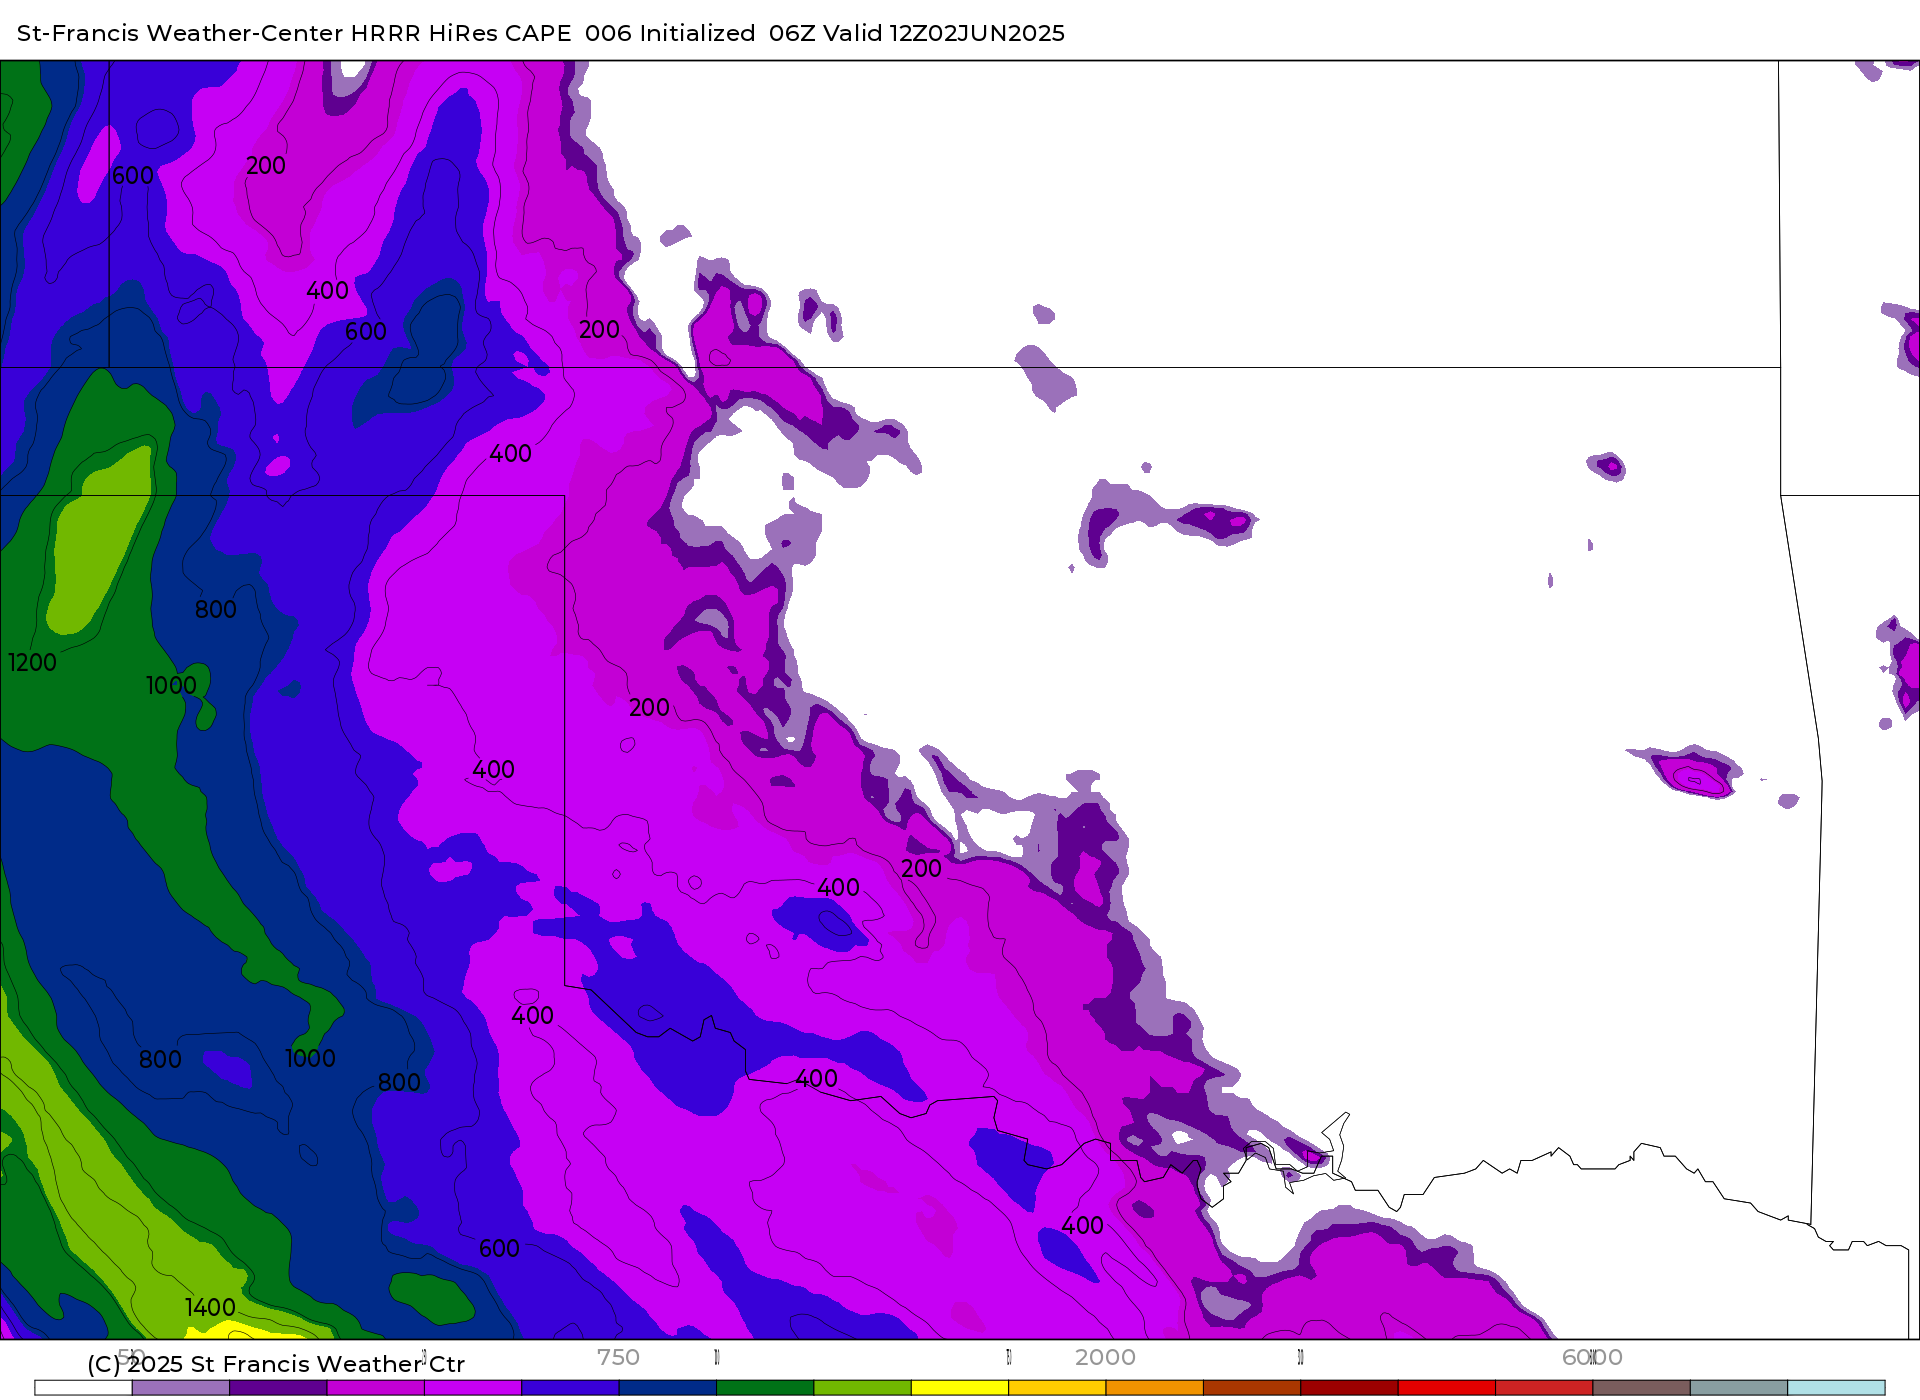Click 'HRRR HiRes CAPE' in the title
This screenshot has width=1920, height=1400.
pos(461,33)
